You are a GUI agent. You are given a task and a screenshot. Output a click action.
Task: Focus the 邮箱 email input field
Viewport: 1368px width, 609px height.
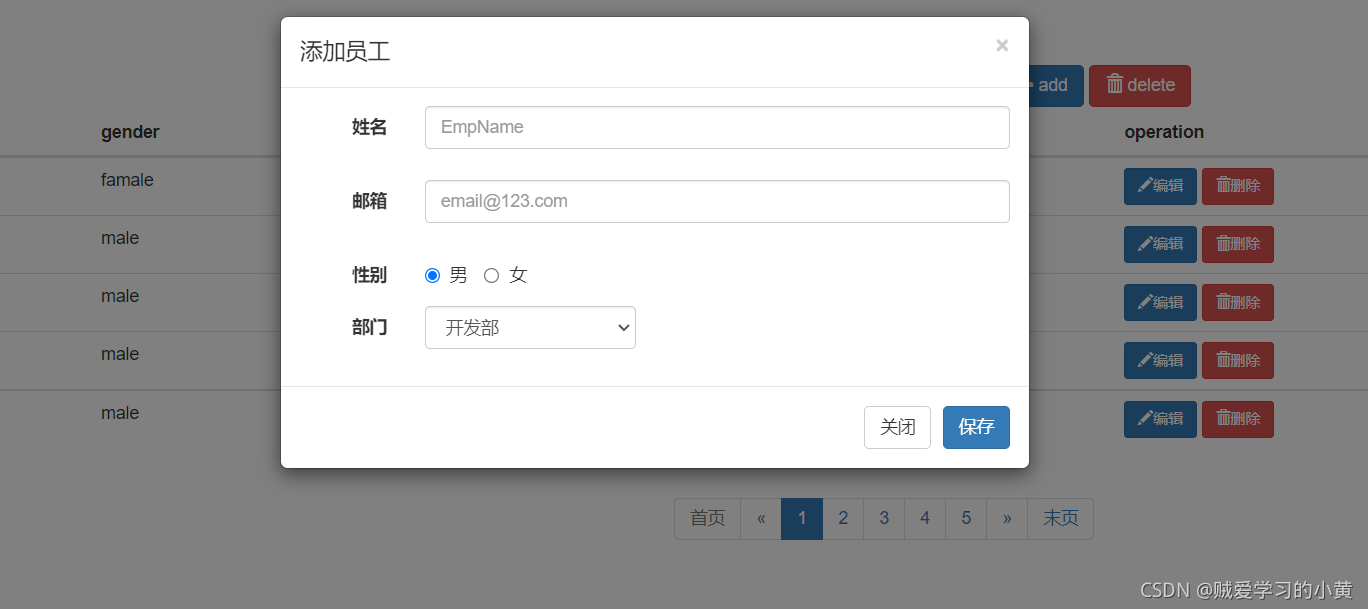coord(717,201)
